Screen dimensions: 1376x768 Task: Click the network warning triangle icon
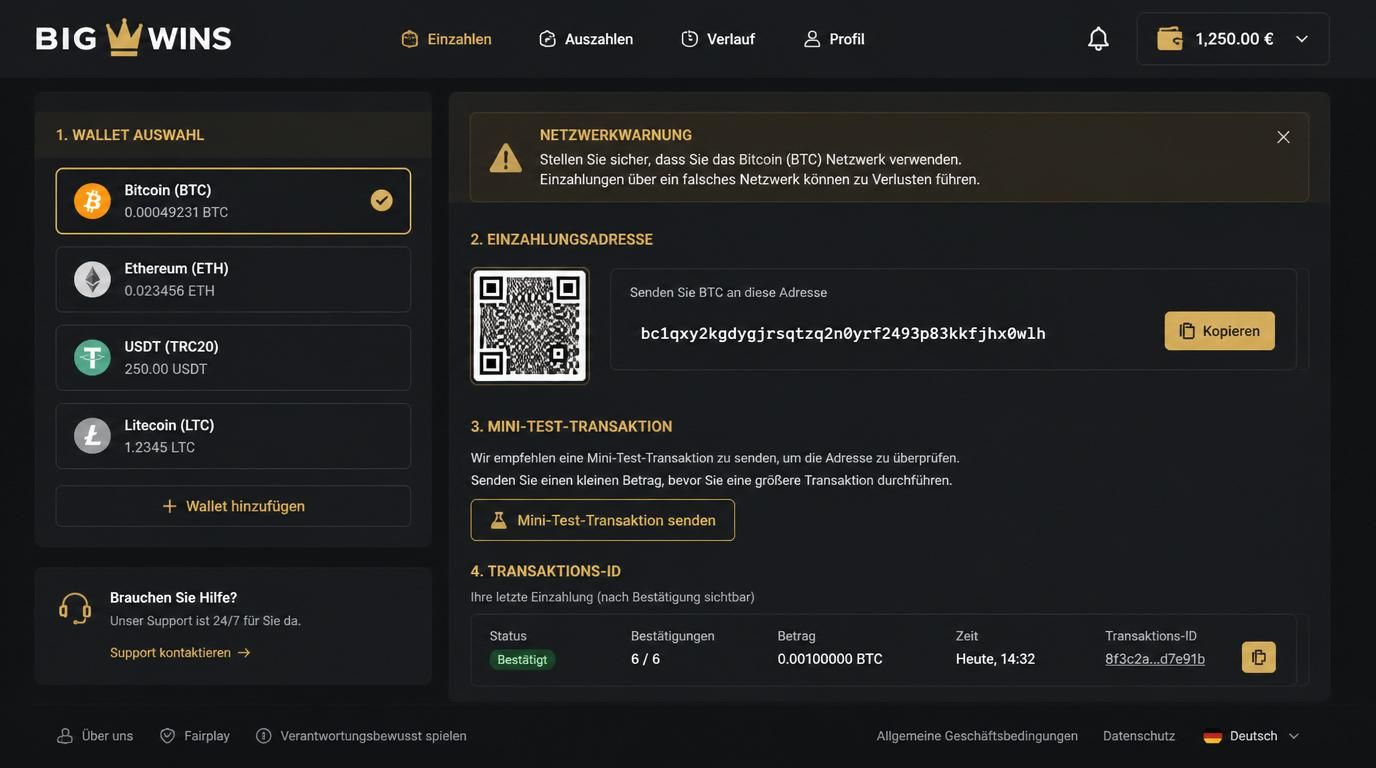(506, 158)
